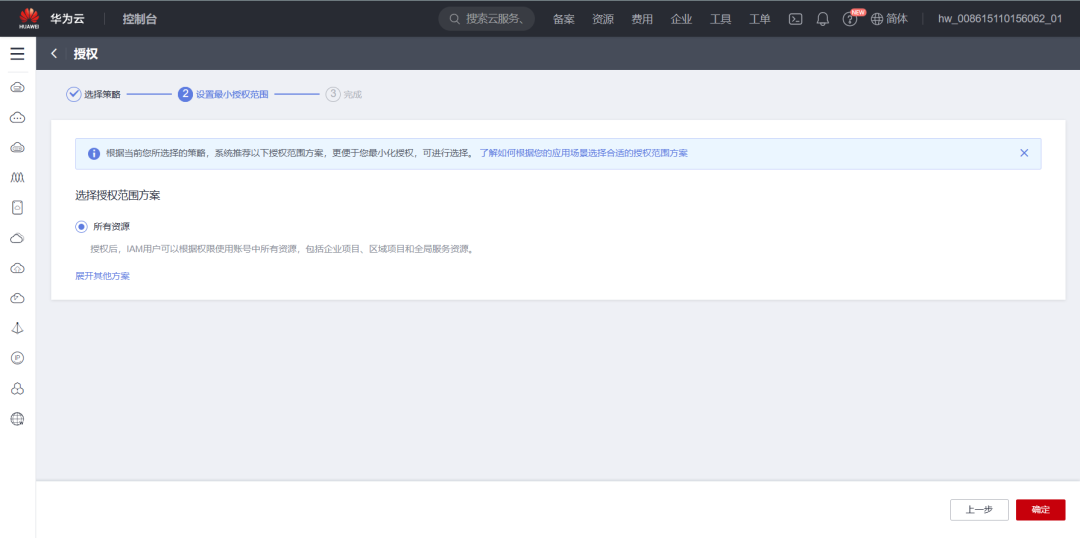Open the 费用 menu
The image size is (1080, 538).
tap(642, 19)
